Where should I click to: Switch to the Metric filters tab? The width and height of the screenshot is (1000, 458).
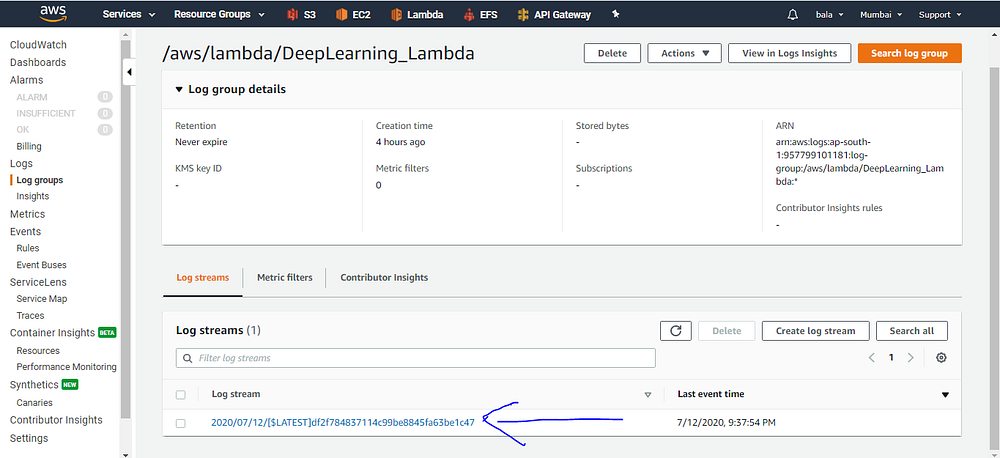tap(284, 277)
